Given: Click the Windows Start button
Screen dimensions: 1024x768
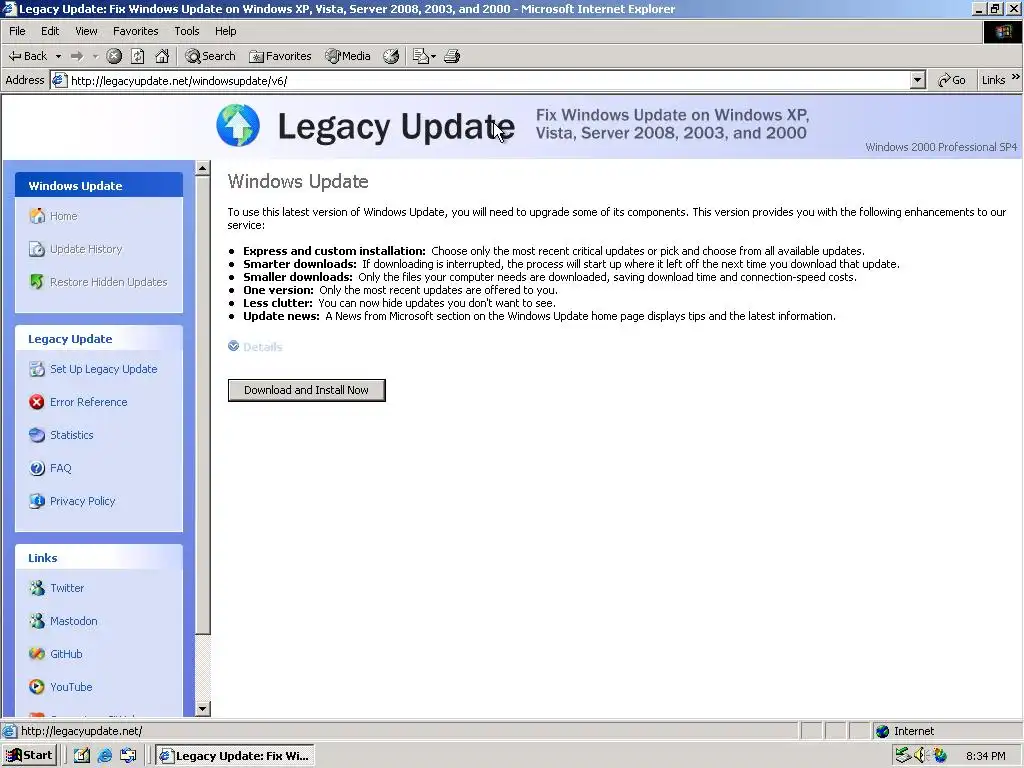Looking at the screenshot, I should (29, 756).
